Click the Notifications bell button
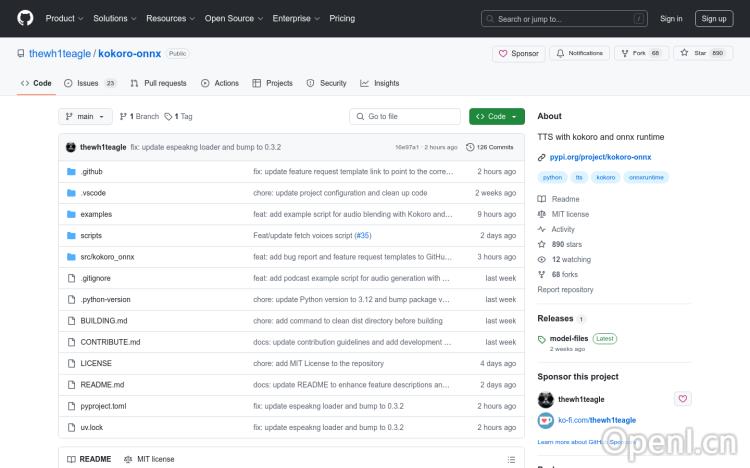This screenshot has width=750, height=468. (580, 53)
